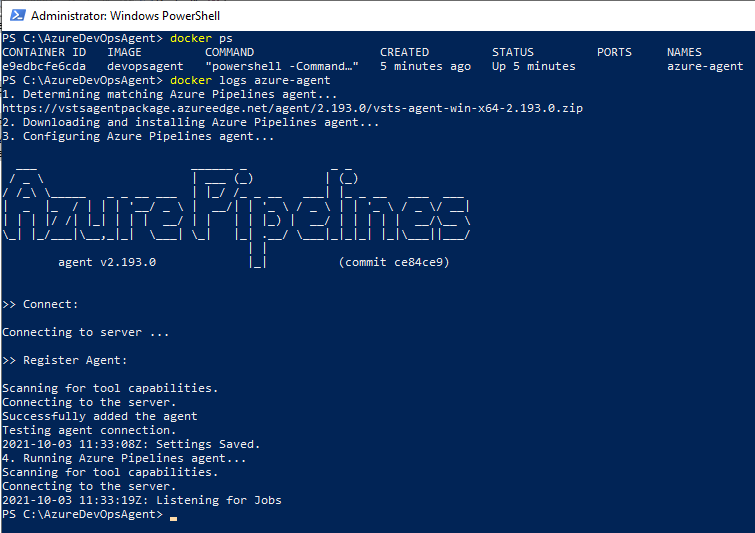Click the PowerShell icon in the title bar
755x533 pixels.
point(18,15)
